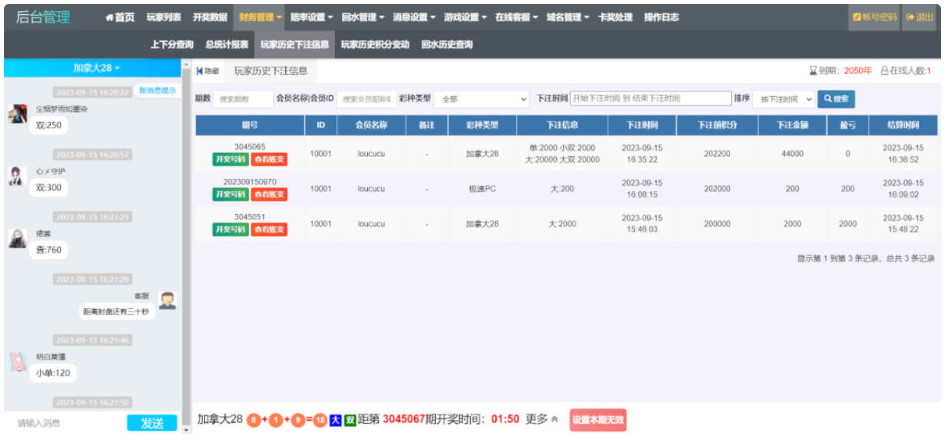Switch to 玩家历史积分变动 submenu tab
This screenshot has height=445, width=947.
coord(375,45)
